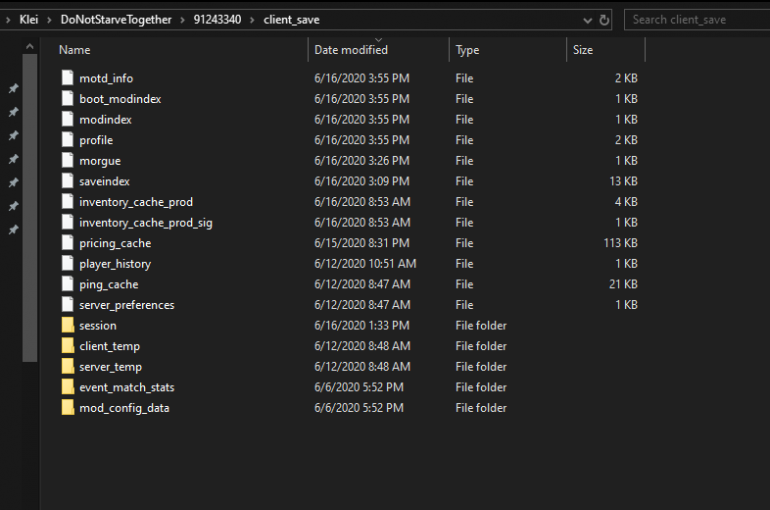770x510 pixels.
Task: Select the session folder icon
Action: click(67, 325)
